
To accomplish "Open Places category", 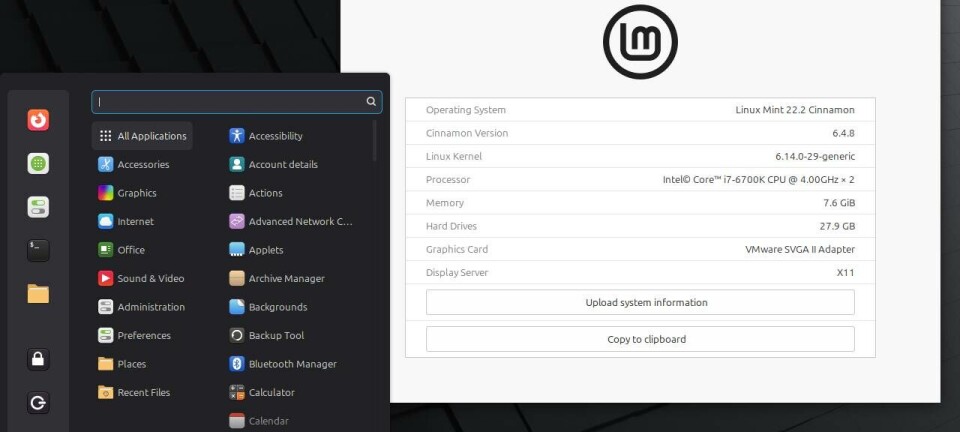I will pos(122,364).
